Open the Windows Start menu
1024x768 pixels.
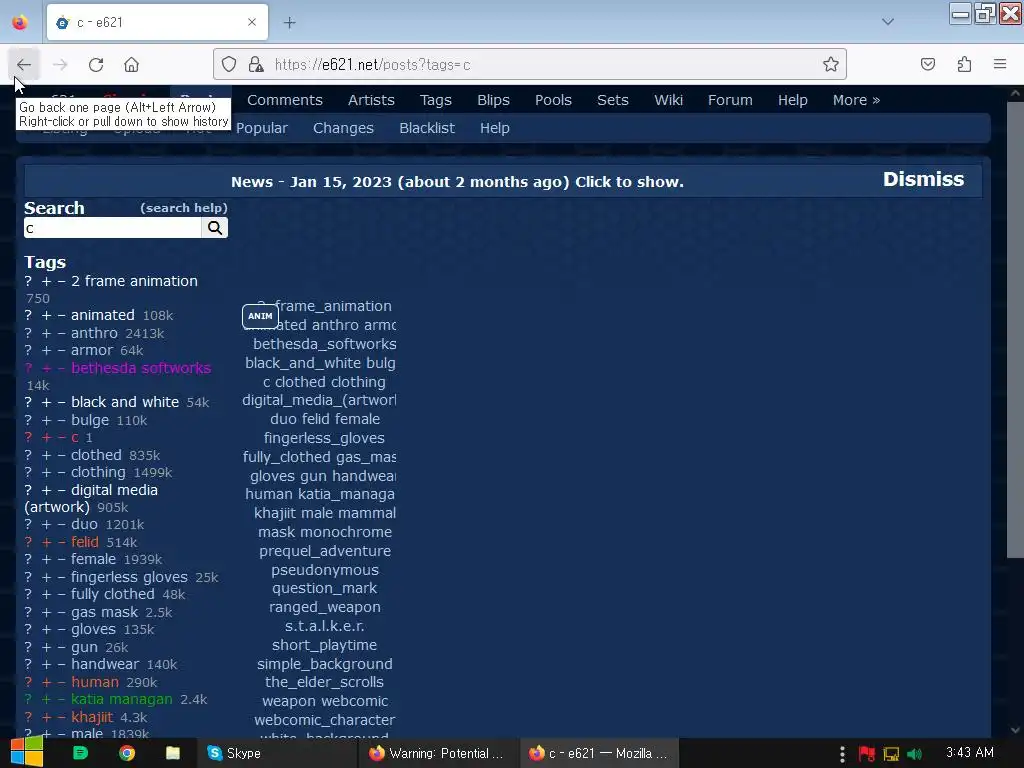tap(27, 753)
